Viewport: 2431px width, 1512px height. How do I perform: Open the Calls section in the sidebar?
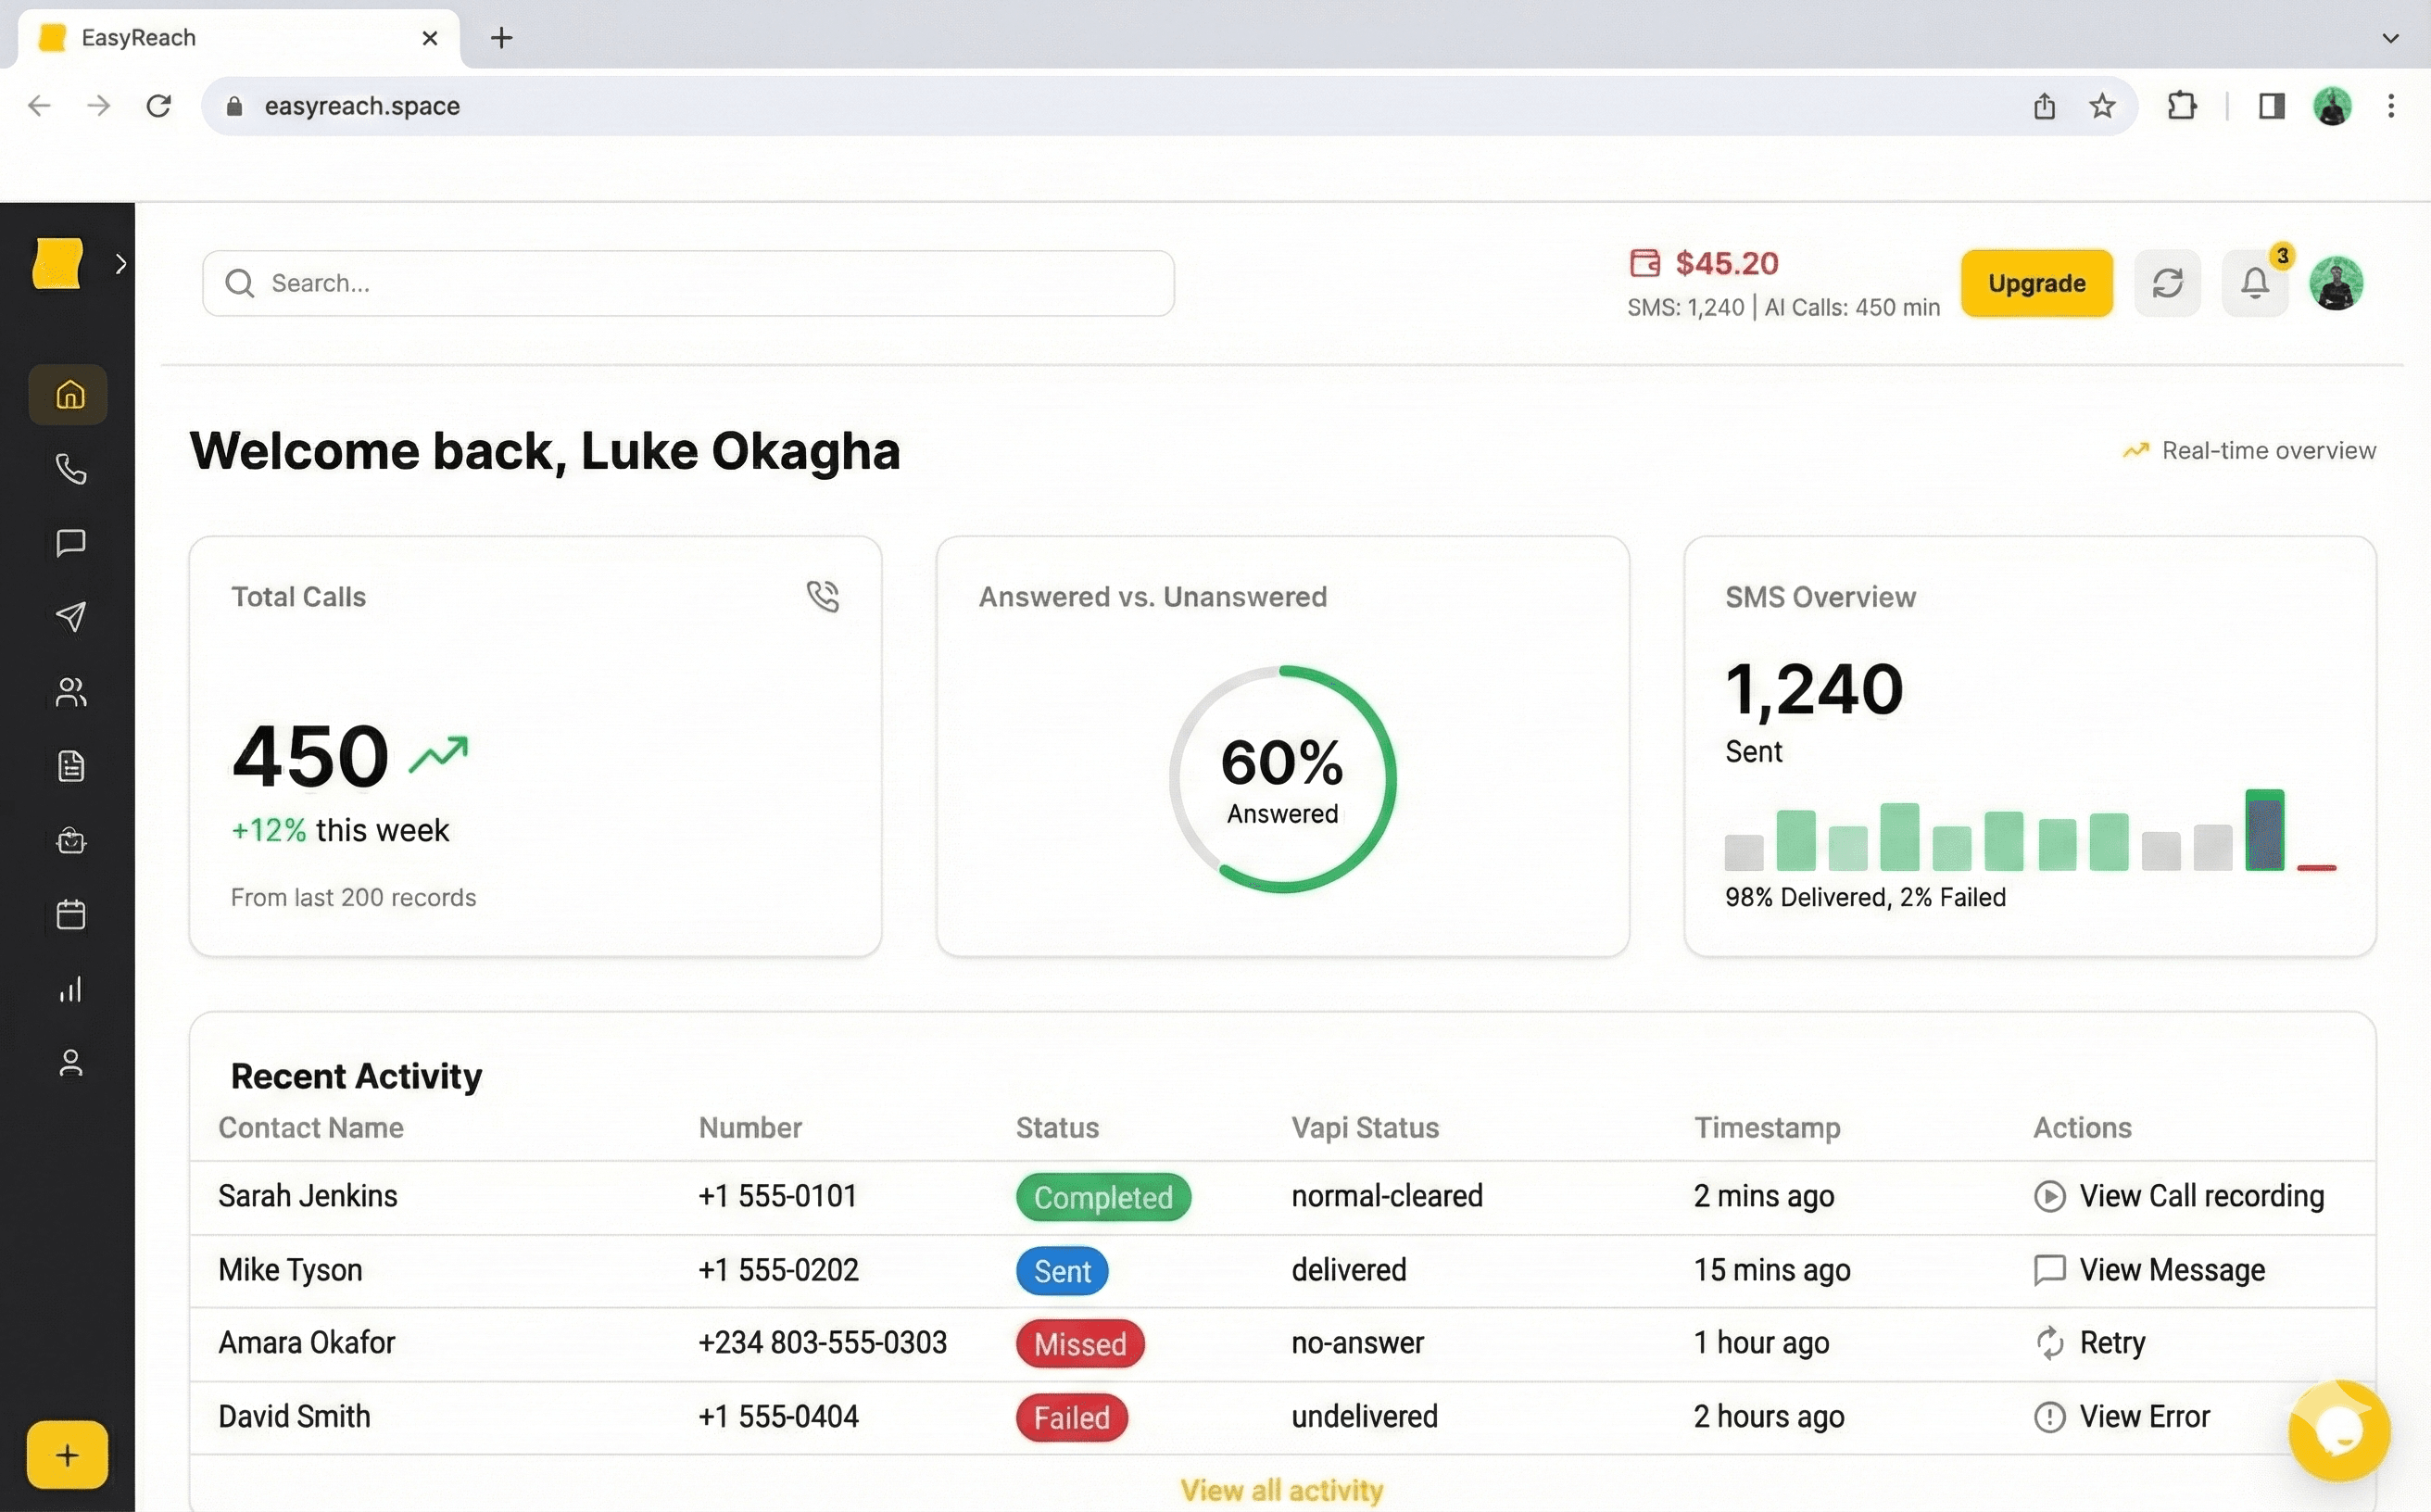click(x=70, y=468)
